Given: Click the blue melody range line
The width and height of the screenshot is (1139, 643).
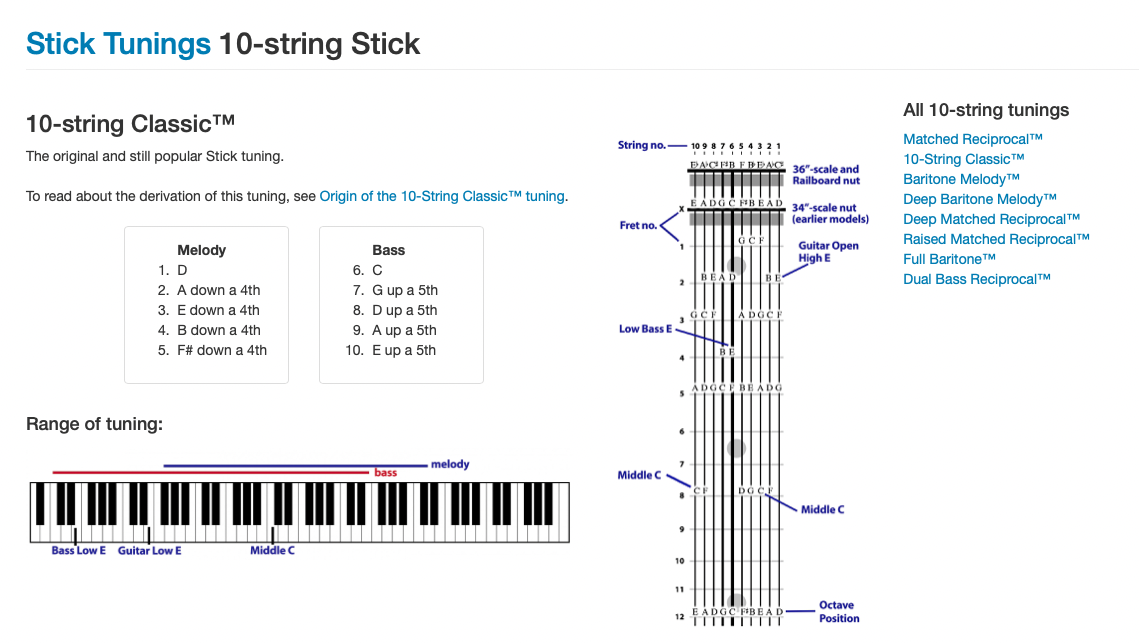Looking at the screenshot, I should pos(295,465).
